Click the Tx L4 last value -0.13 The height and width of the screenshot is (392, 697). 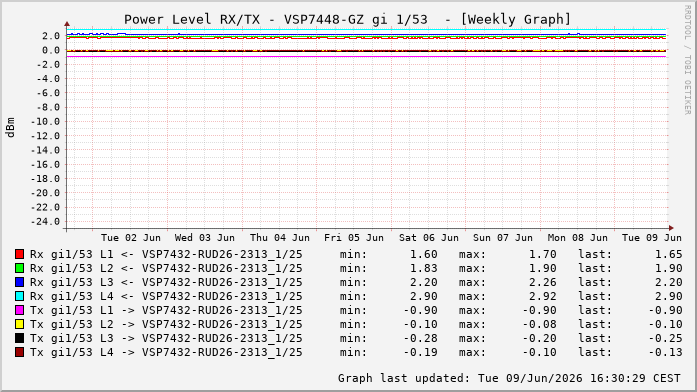click(665, 352)
